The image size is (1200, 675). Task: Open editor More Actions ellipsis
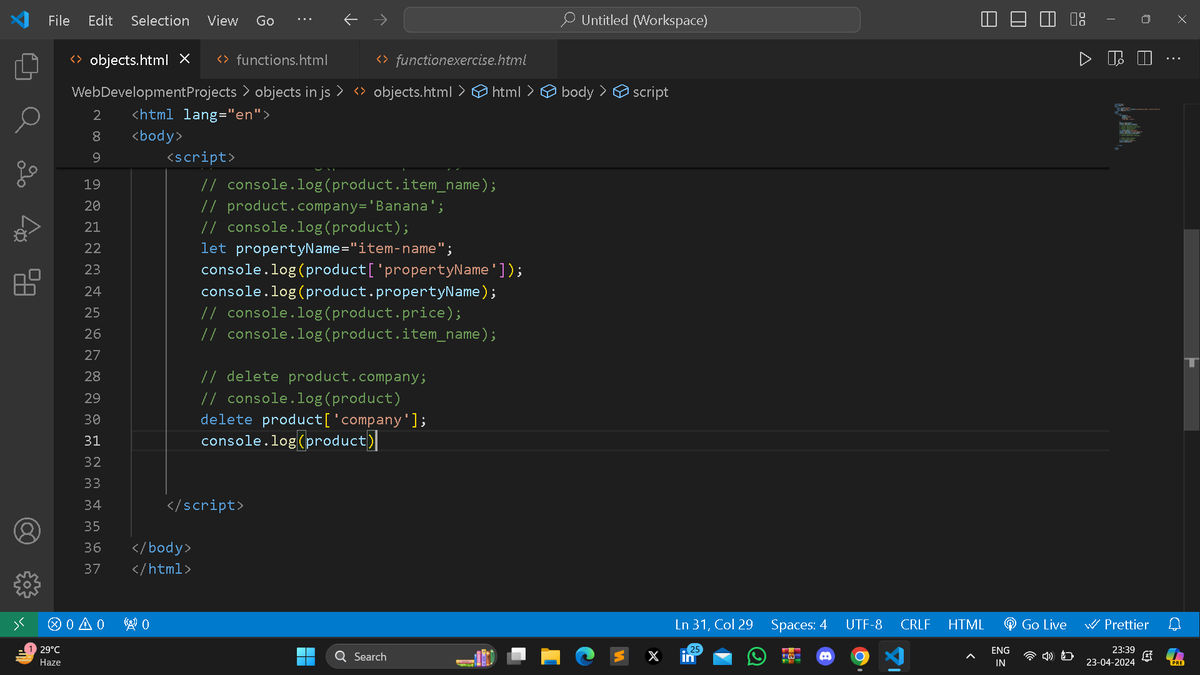click(1174, 60)
